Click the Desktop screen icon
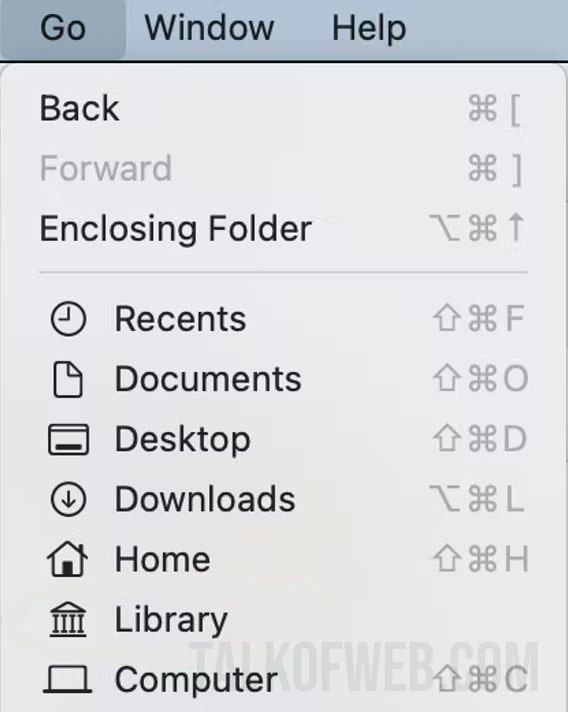This screenshot has width=568, height=712. 69,440
